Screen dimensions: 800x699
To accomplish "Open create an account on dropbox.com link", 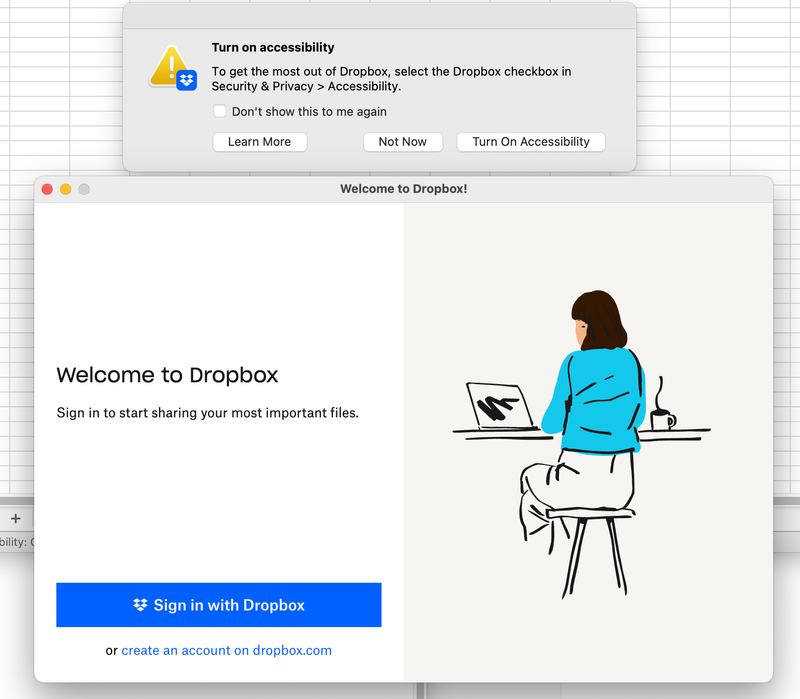I will pyautogui.click(x=227, y=651).
